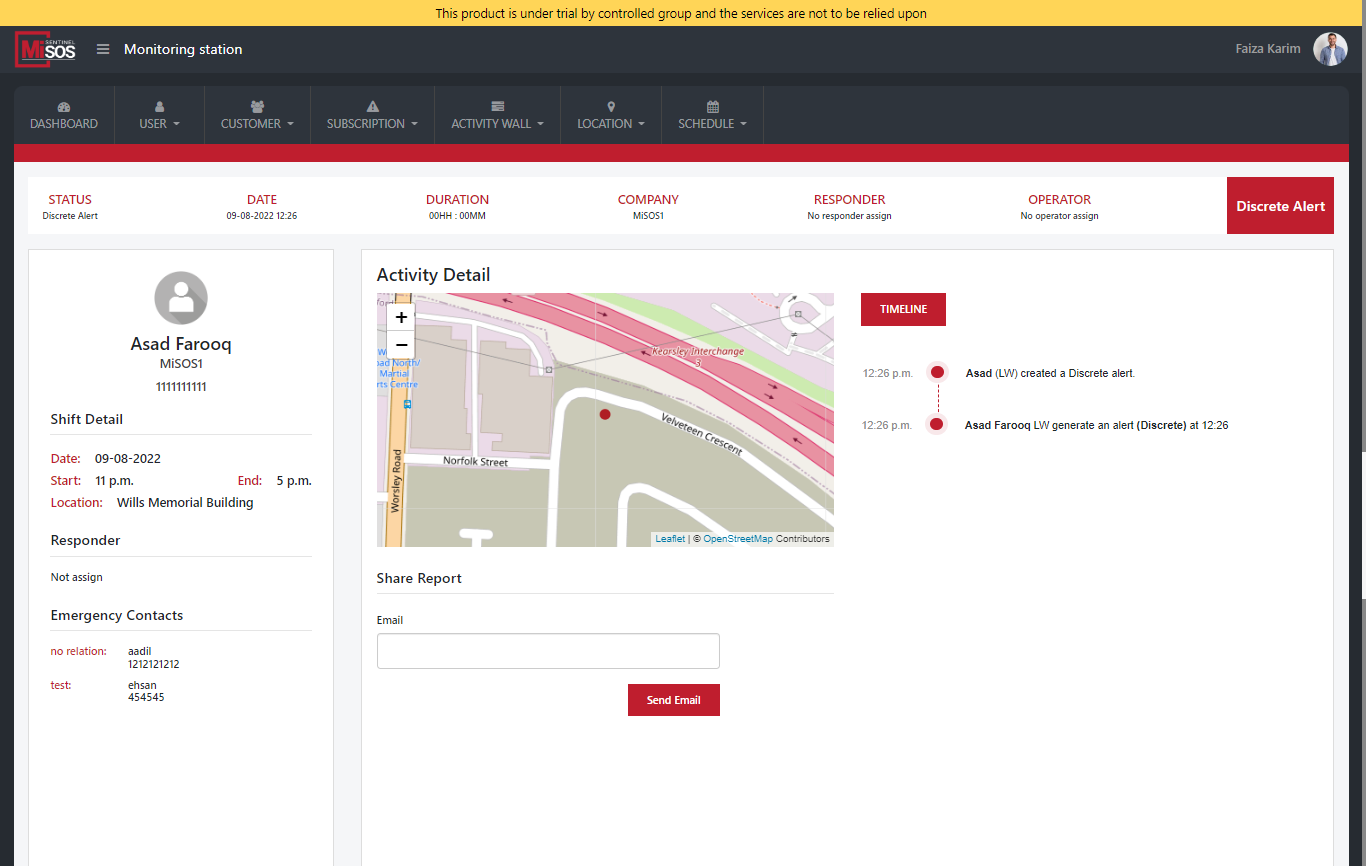Expand the Customer dropdown menu
1368x866 pixels.
coord(257,124)
